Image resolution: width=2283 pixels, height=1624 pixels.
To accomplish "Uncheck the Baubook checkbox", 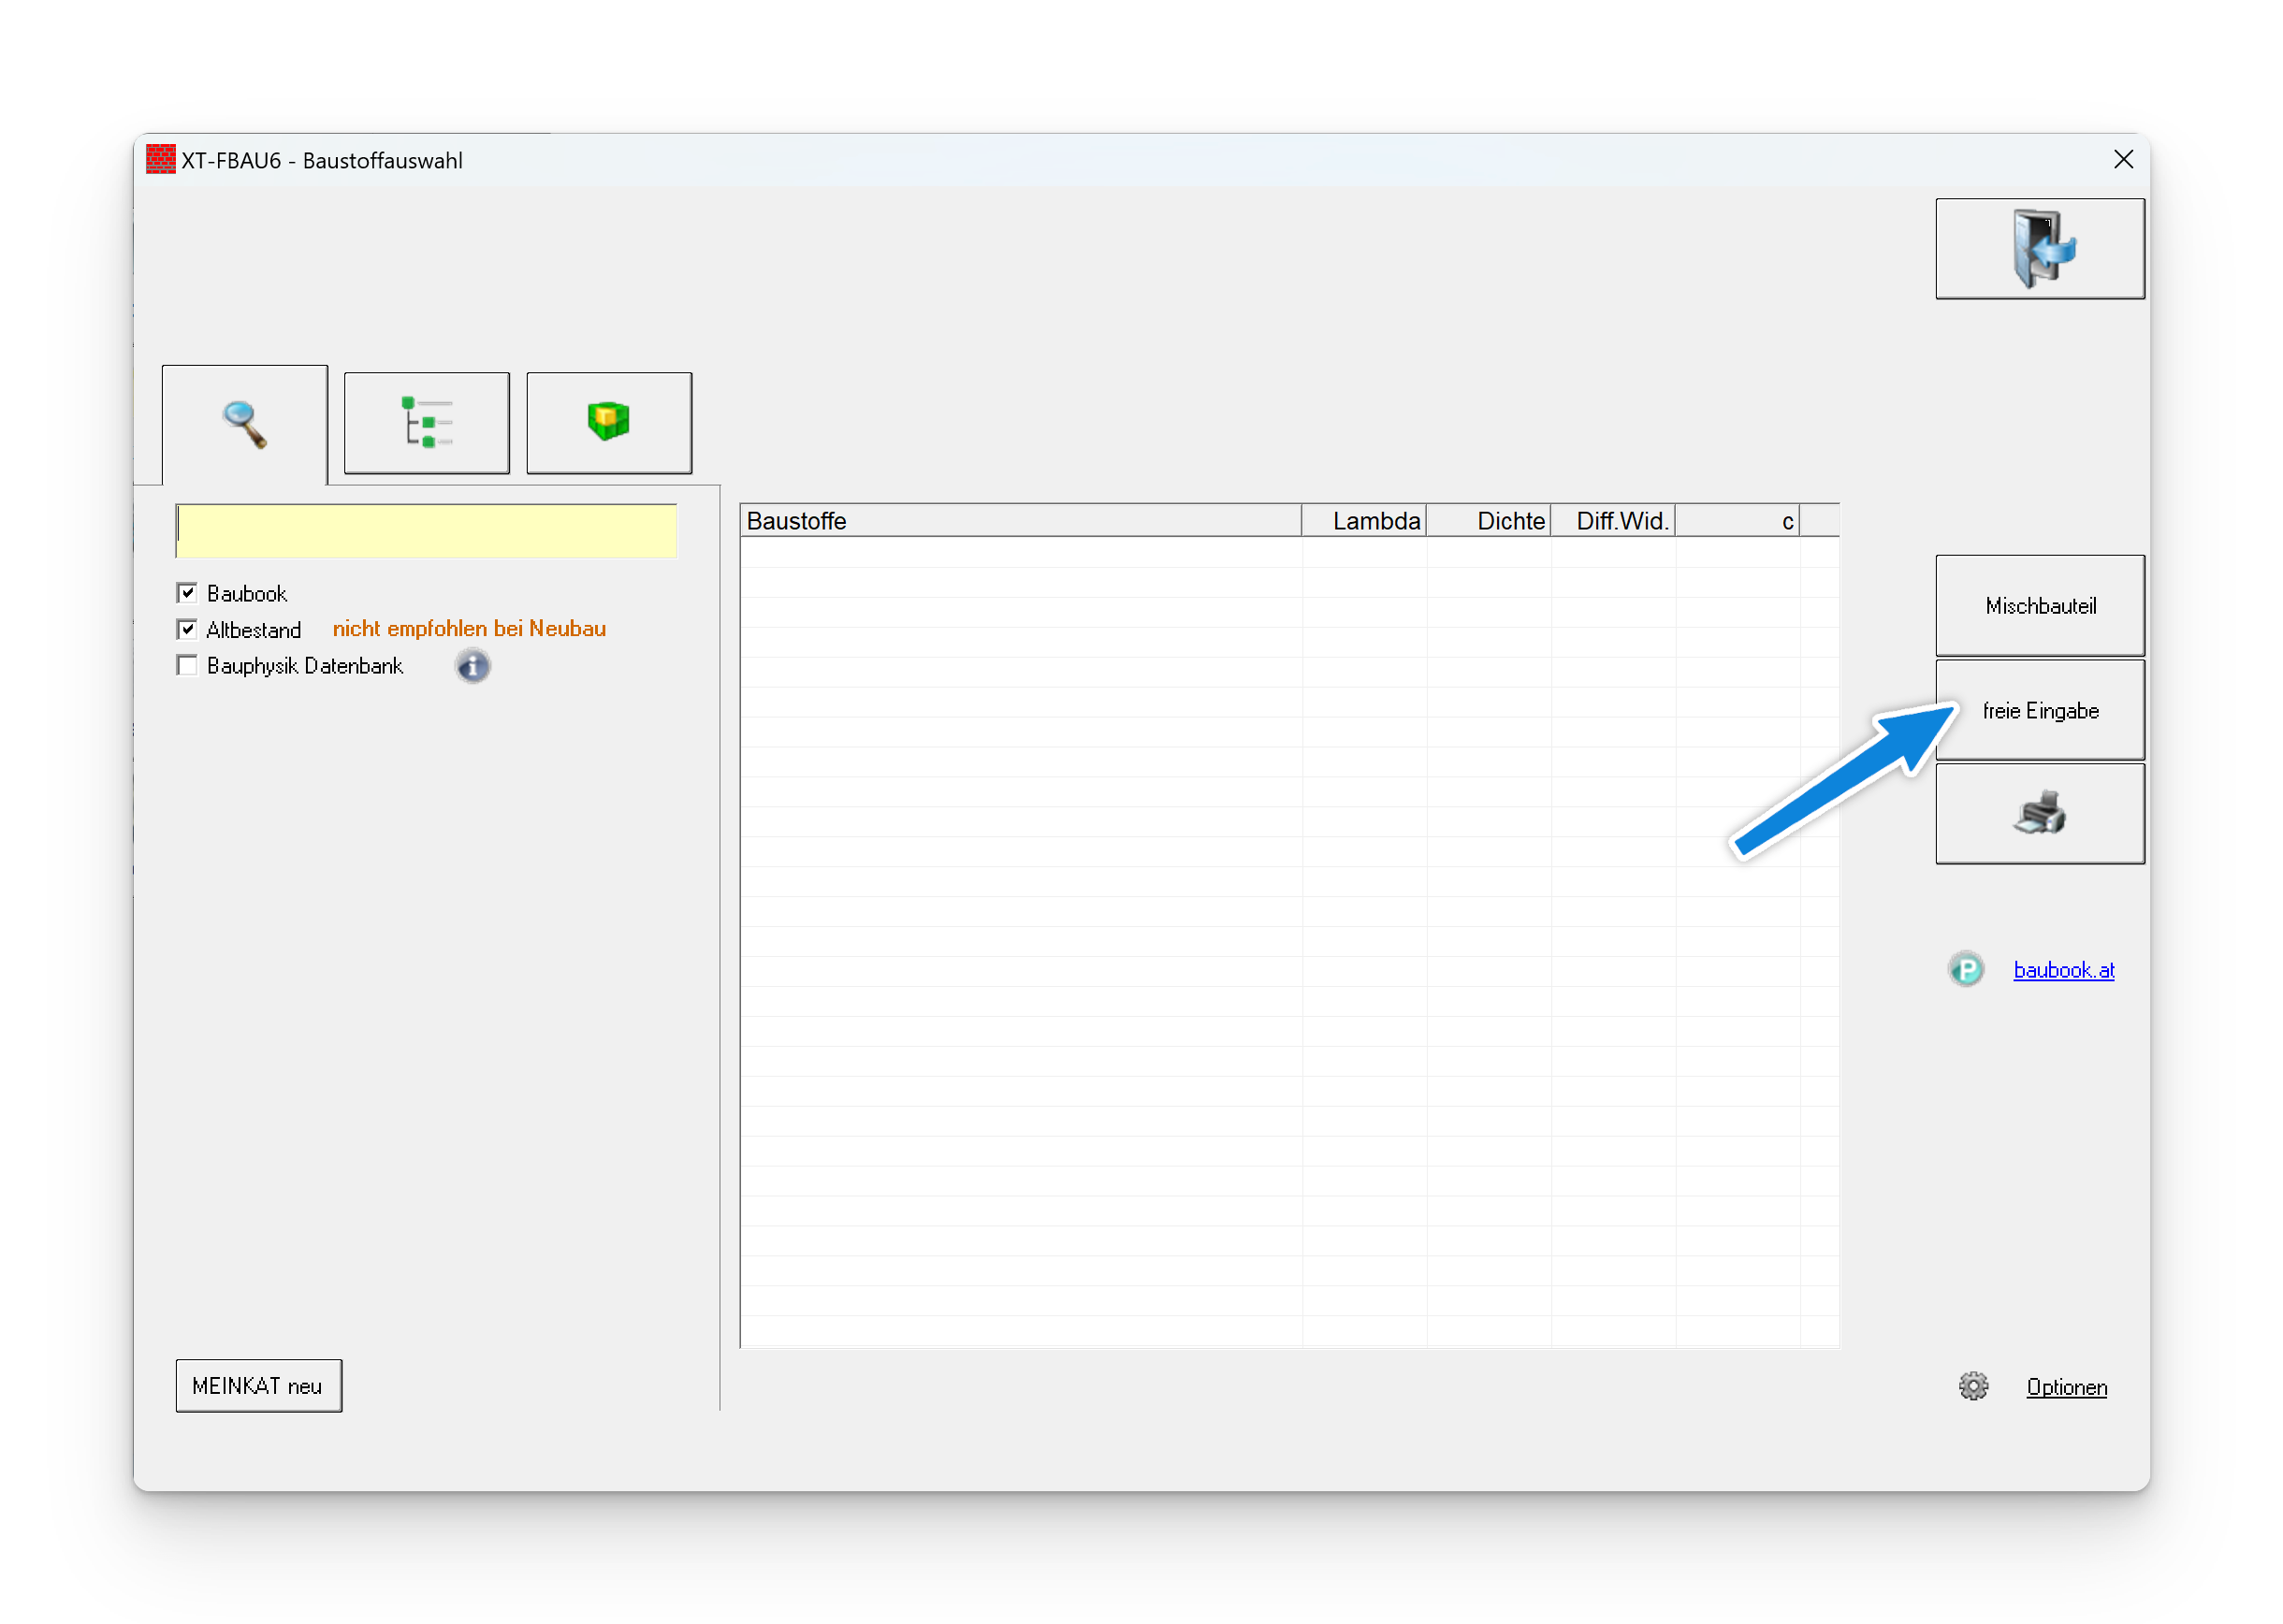I will point(187,593).
